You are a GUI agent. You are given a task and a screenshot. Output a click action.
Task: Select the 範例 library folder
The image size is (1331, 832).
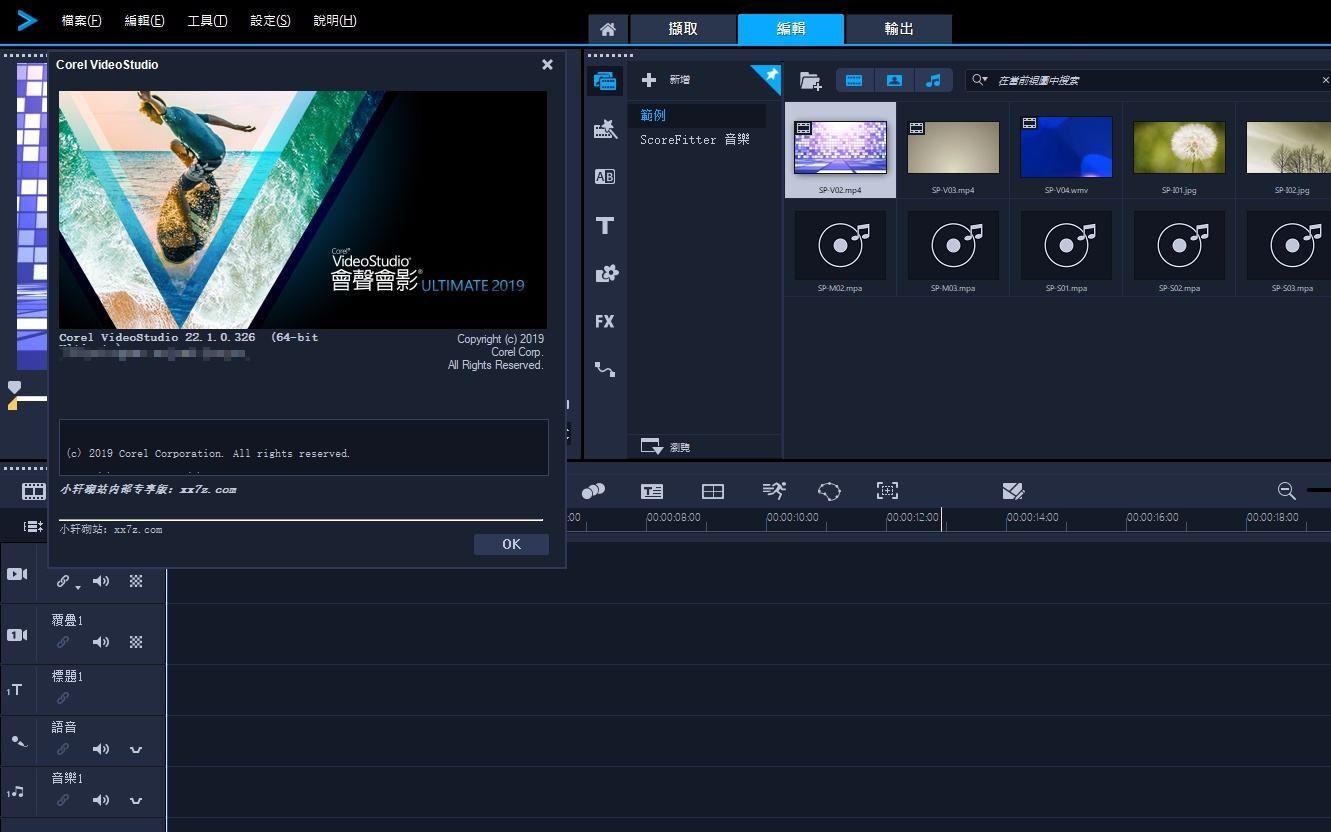(x=697, y=115)
